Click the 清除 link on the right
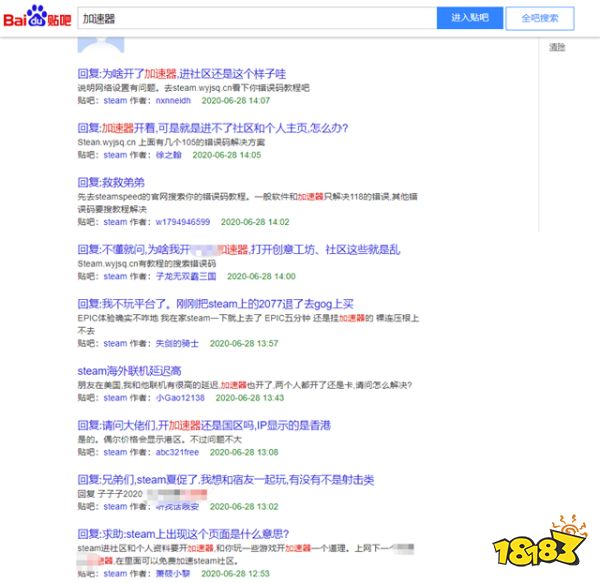Viewport: 600px width, 583px height. [x=557, y=47]
